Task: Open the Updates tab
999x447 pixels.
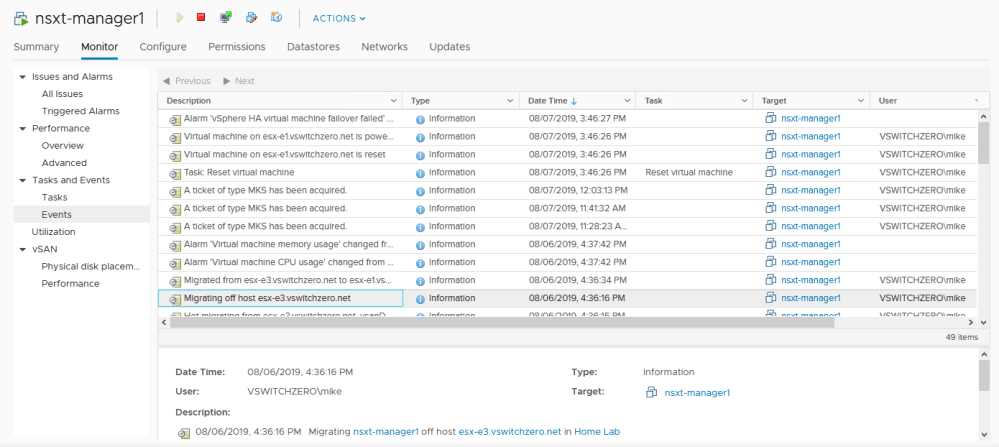Action: click(x=450, y=46)
